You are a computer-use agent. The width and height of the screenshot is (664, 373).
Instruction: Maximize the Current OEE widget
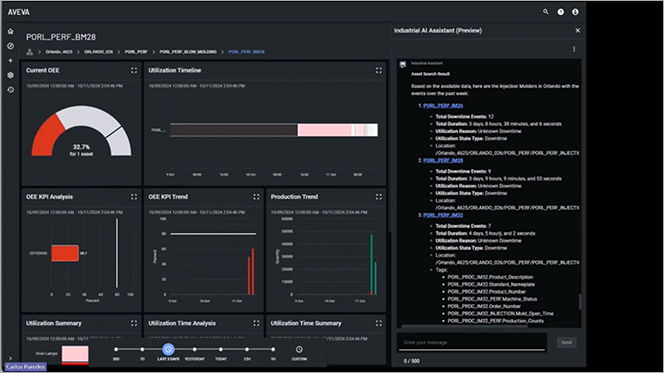[134, 70]
